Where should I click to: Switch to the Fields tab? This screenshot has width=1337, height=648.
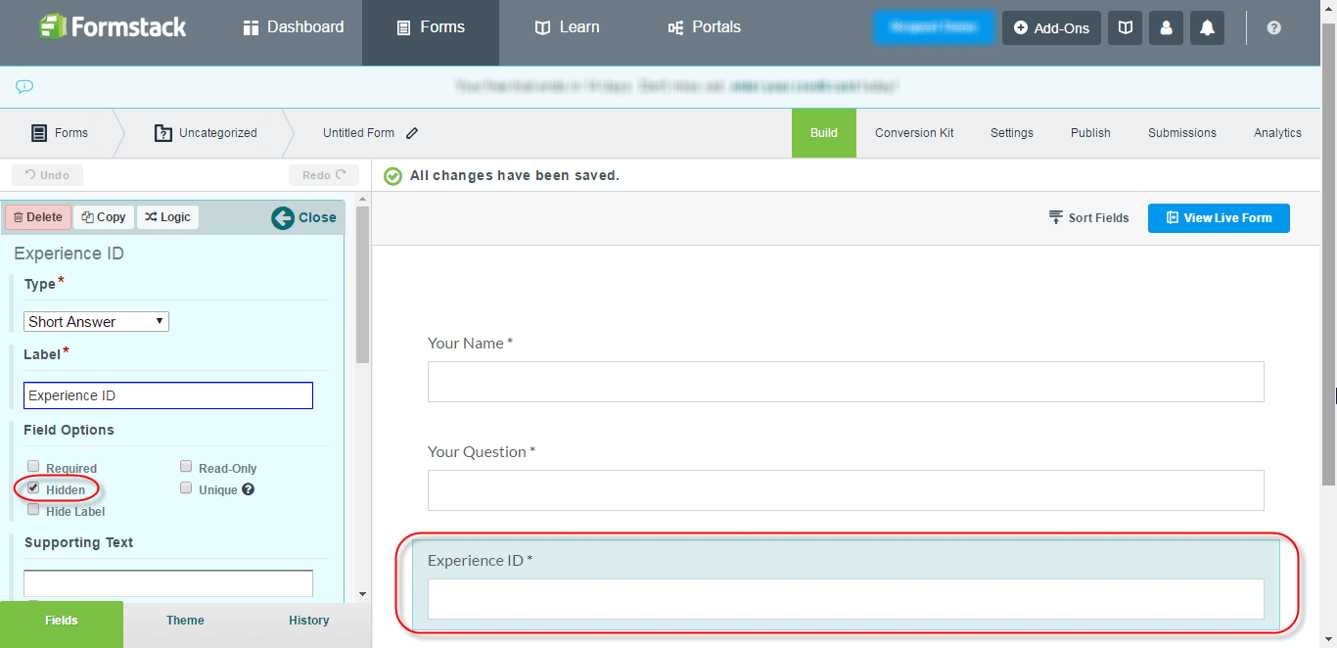[61, 624]
